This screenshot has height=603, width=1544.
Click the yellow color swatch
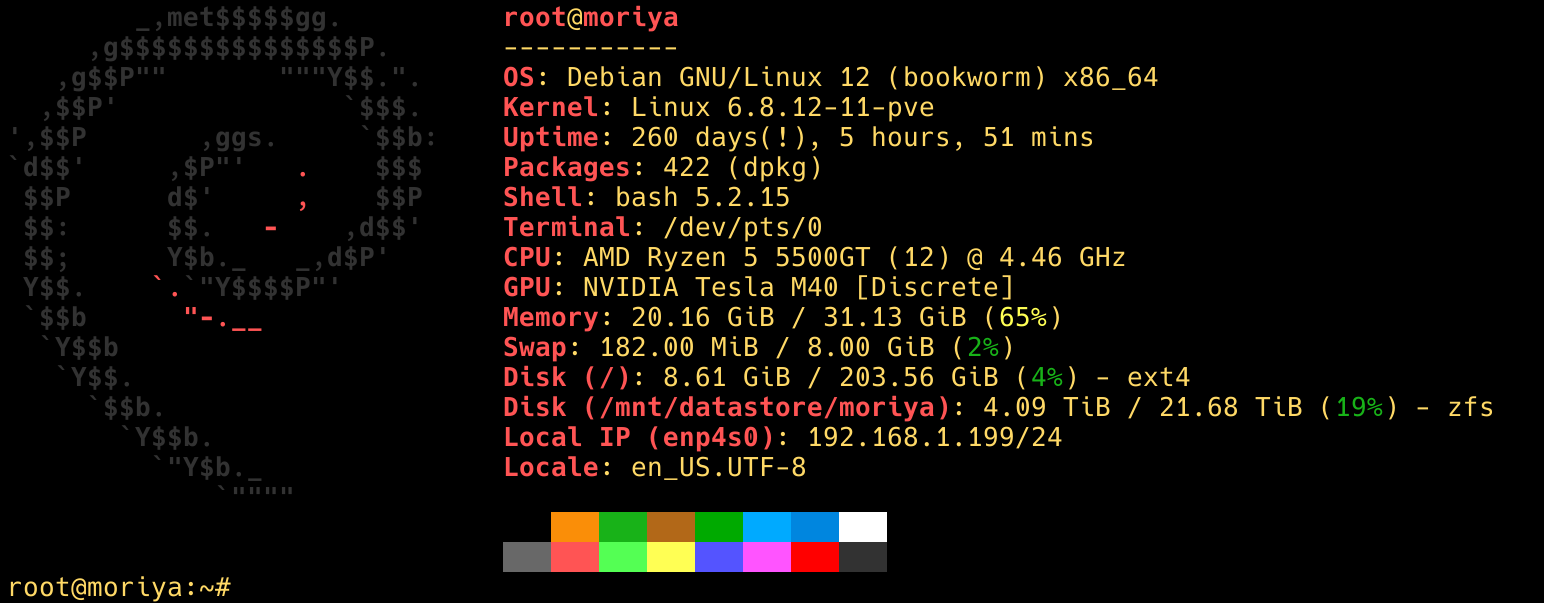click(x=671, y=557)
